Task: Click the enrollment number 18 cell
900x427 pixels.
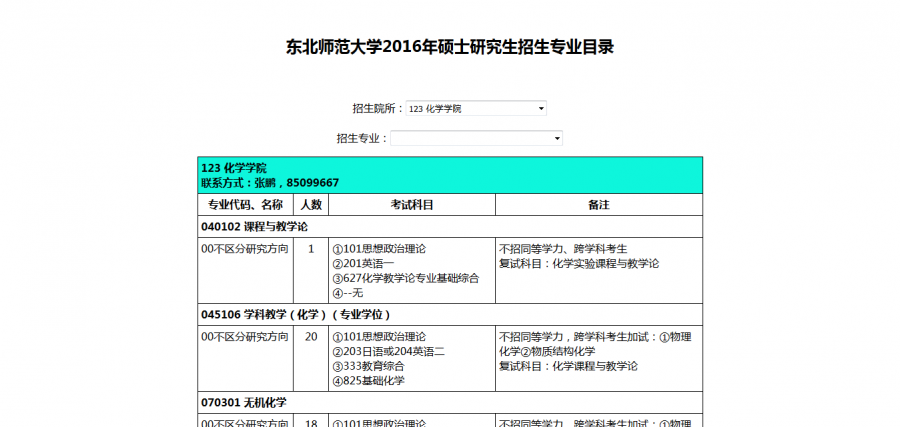Action: pyautogui.click(x=311, y=421)
